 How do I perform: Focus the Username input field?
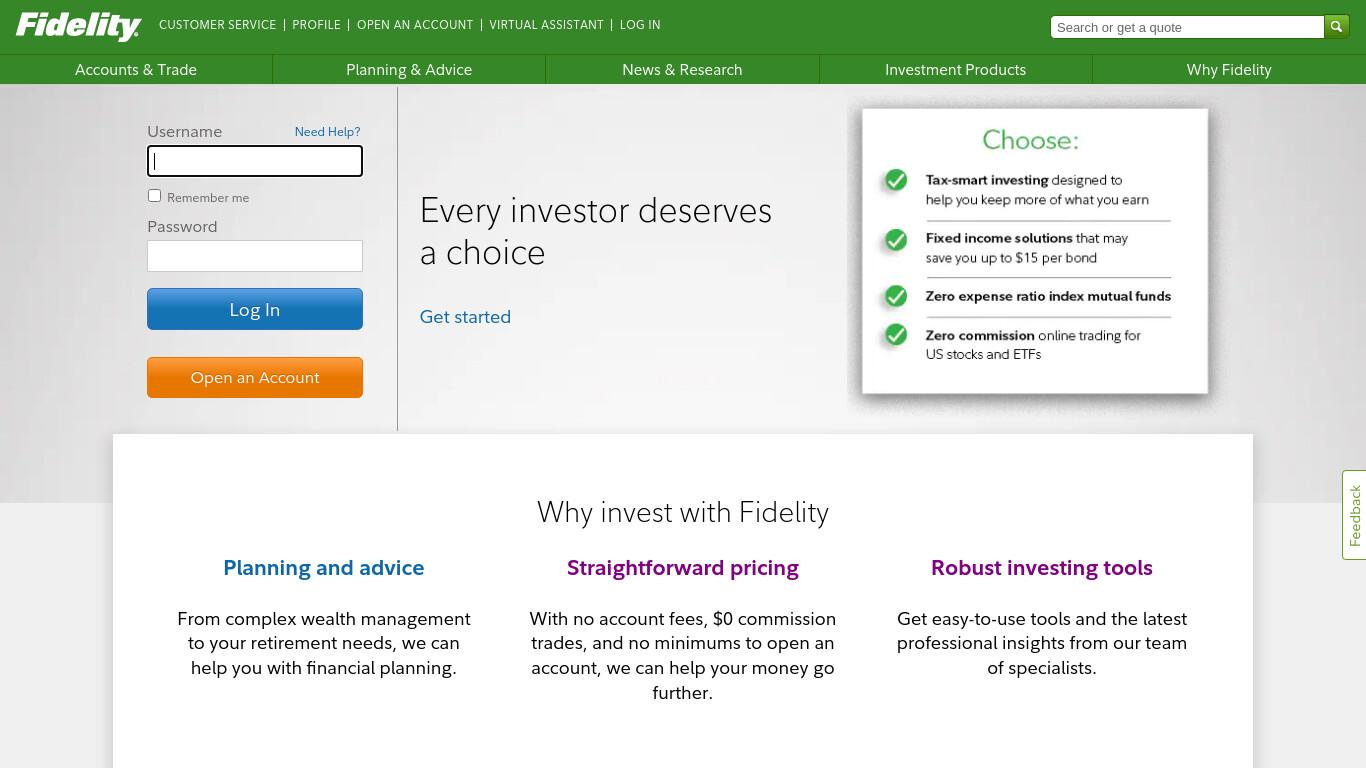(255, 161)
